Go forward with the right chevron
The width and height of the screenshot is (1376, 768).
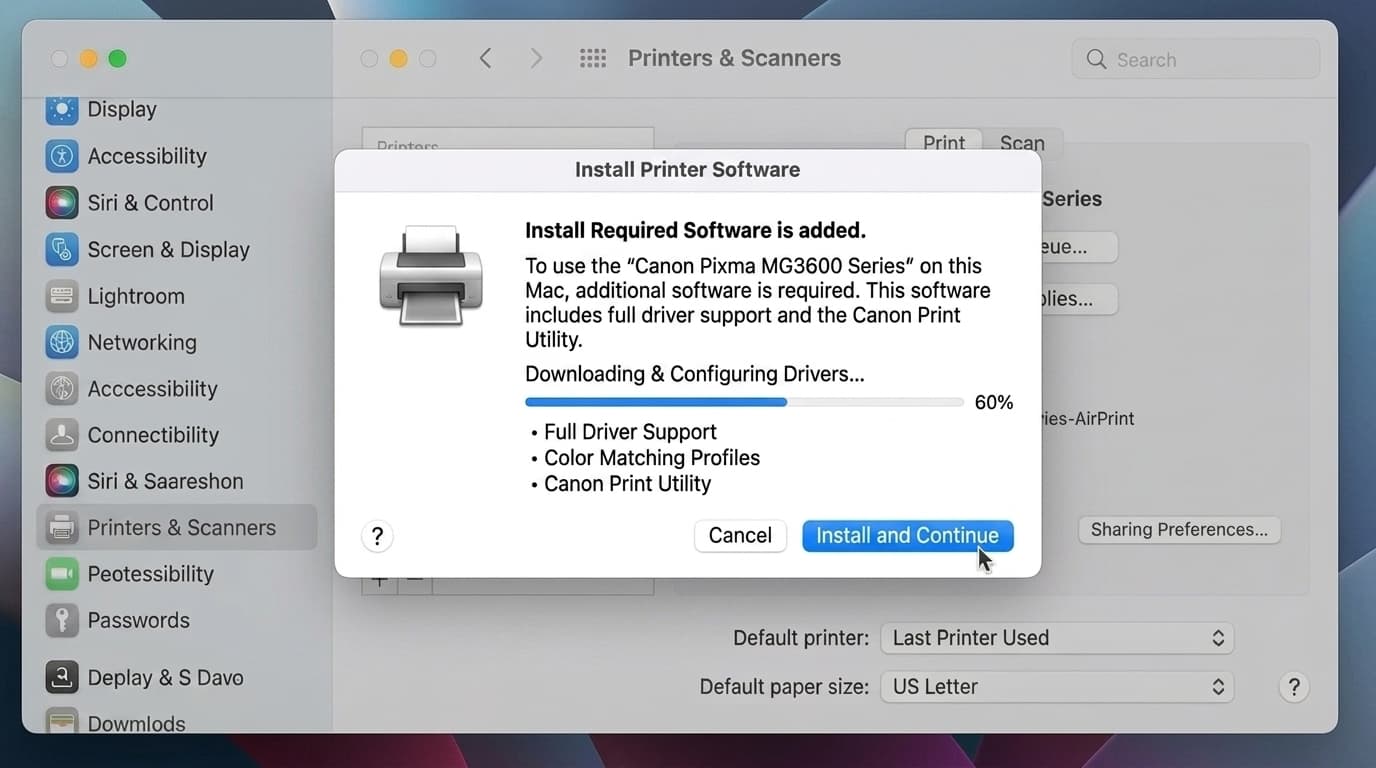point(536,59)
